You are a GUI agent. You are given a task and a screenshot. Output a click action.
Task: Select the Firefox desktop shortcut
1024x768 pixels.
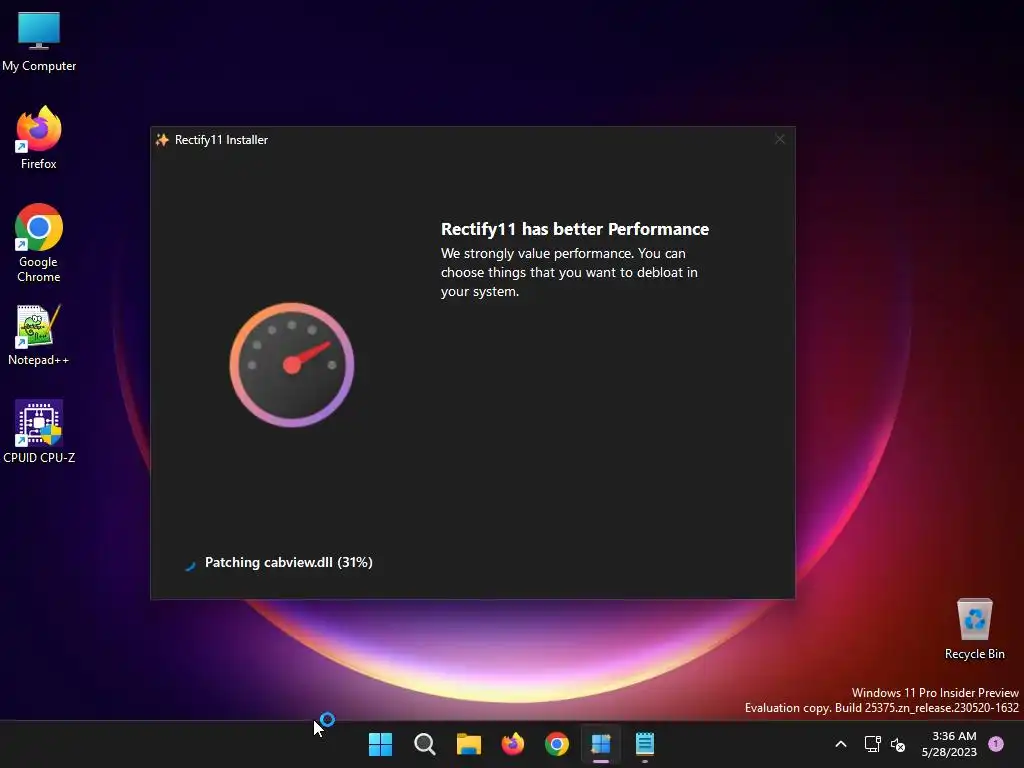(39, 138)
